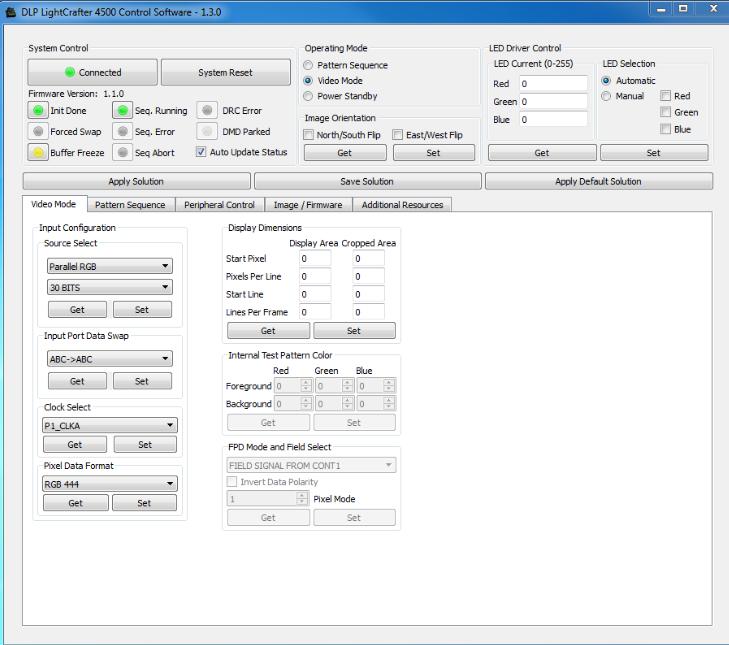Viewport: 729px width, 645px height.
Task: Select Video Mode operating mode radio
Action: tap(308, 80)
